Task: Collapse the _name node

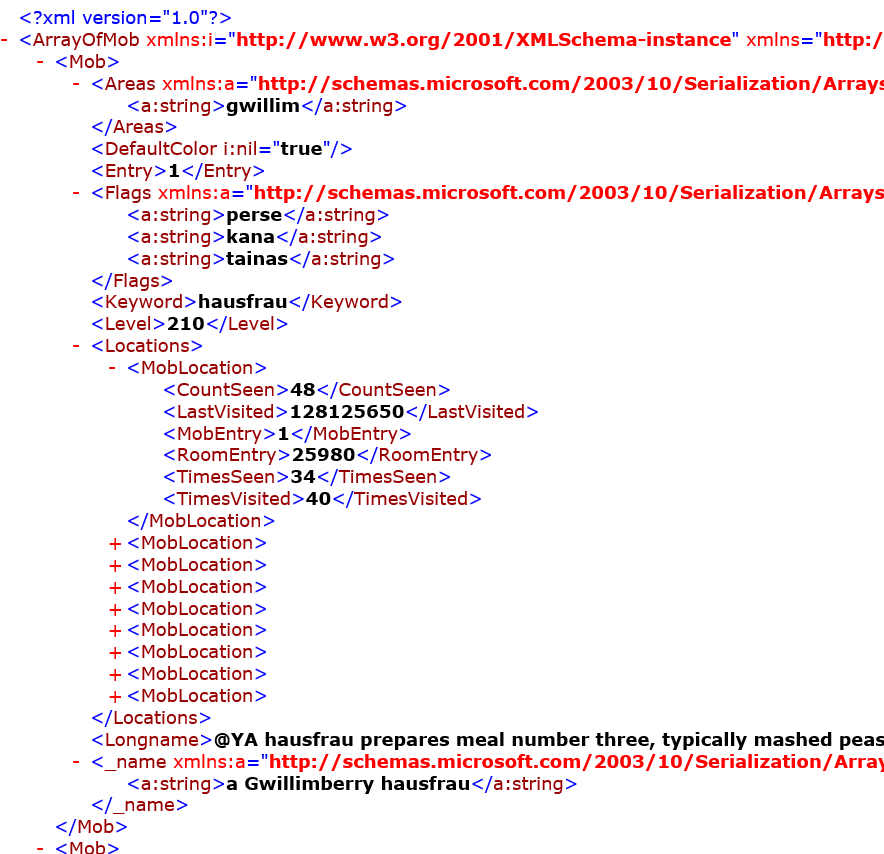Action: coord(76,762)
